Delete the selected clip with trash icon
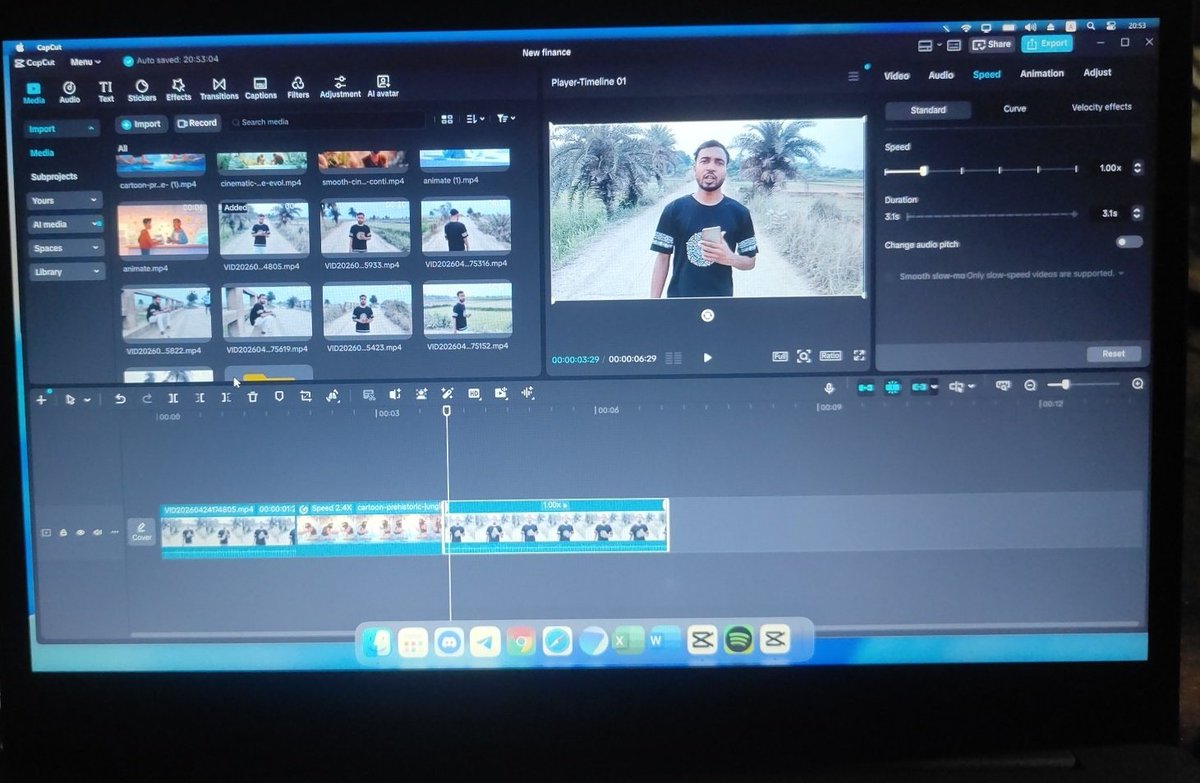1200x783 pixels. point(253,397)
